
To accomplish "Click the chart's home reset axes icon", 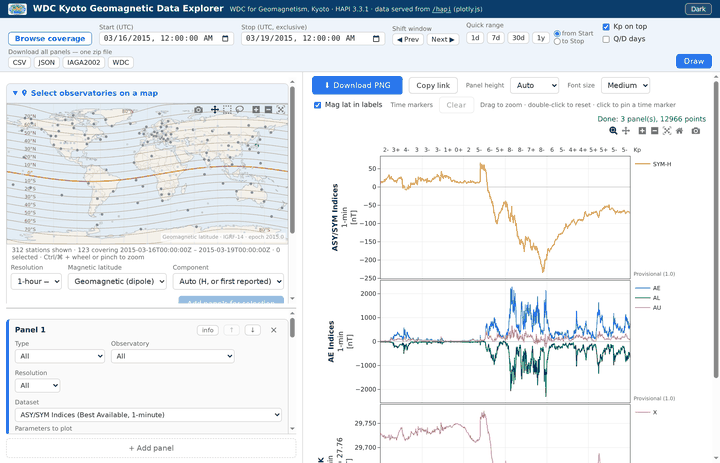I will tap(680, 131).
